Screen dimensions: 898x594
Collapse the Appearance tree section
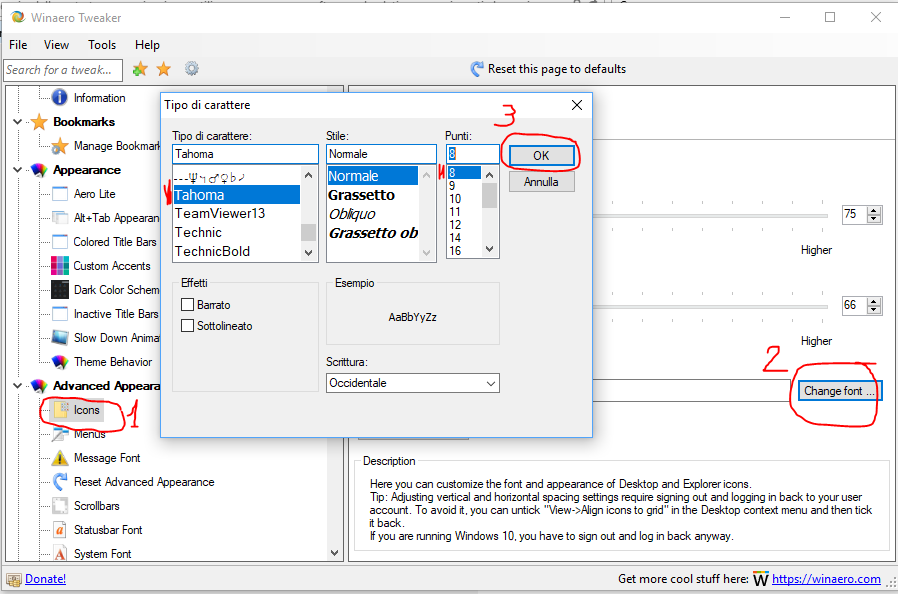point(18,170)
